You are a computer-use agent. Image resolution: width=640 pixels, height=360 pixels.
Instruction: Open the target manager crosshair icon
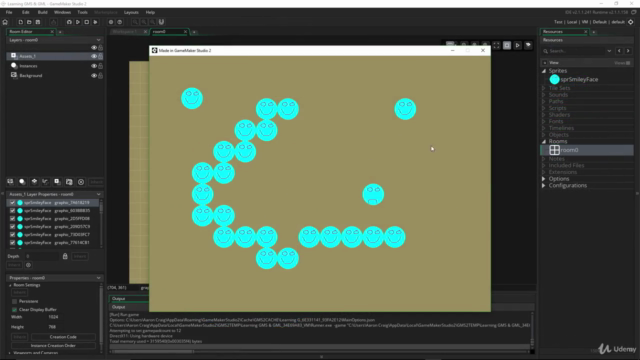[x=631, y=22]
